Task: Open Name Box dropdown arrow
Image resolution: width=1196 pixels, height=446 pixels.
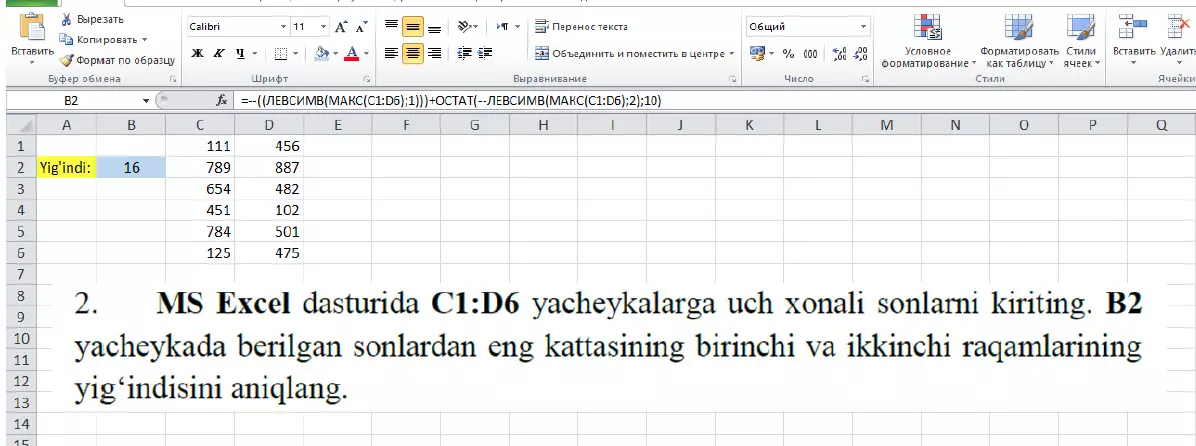Action: (146, 101)
